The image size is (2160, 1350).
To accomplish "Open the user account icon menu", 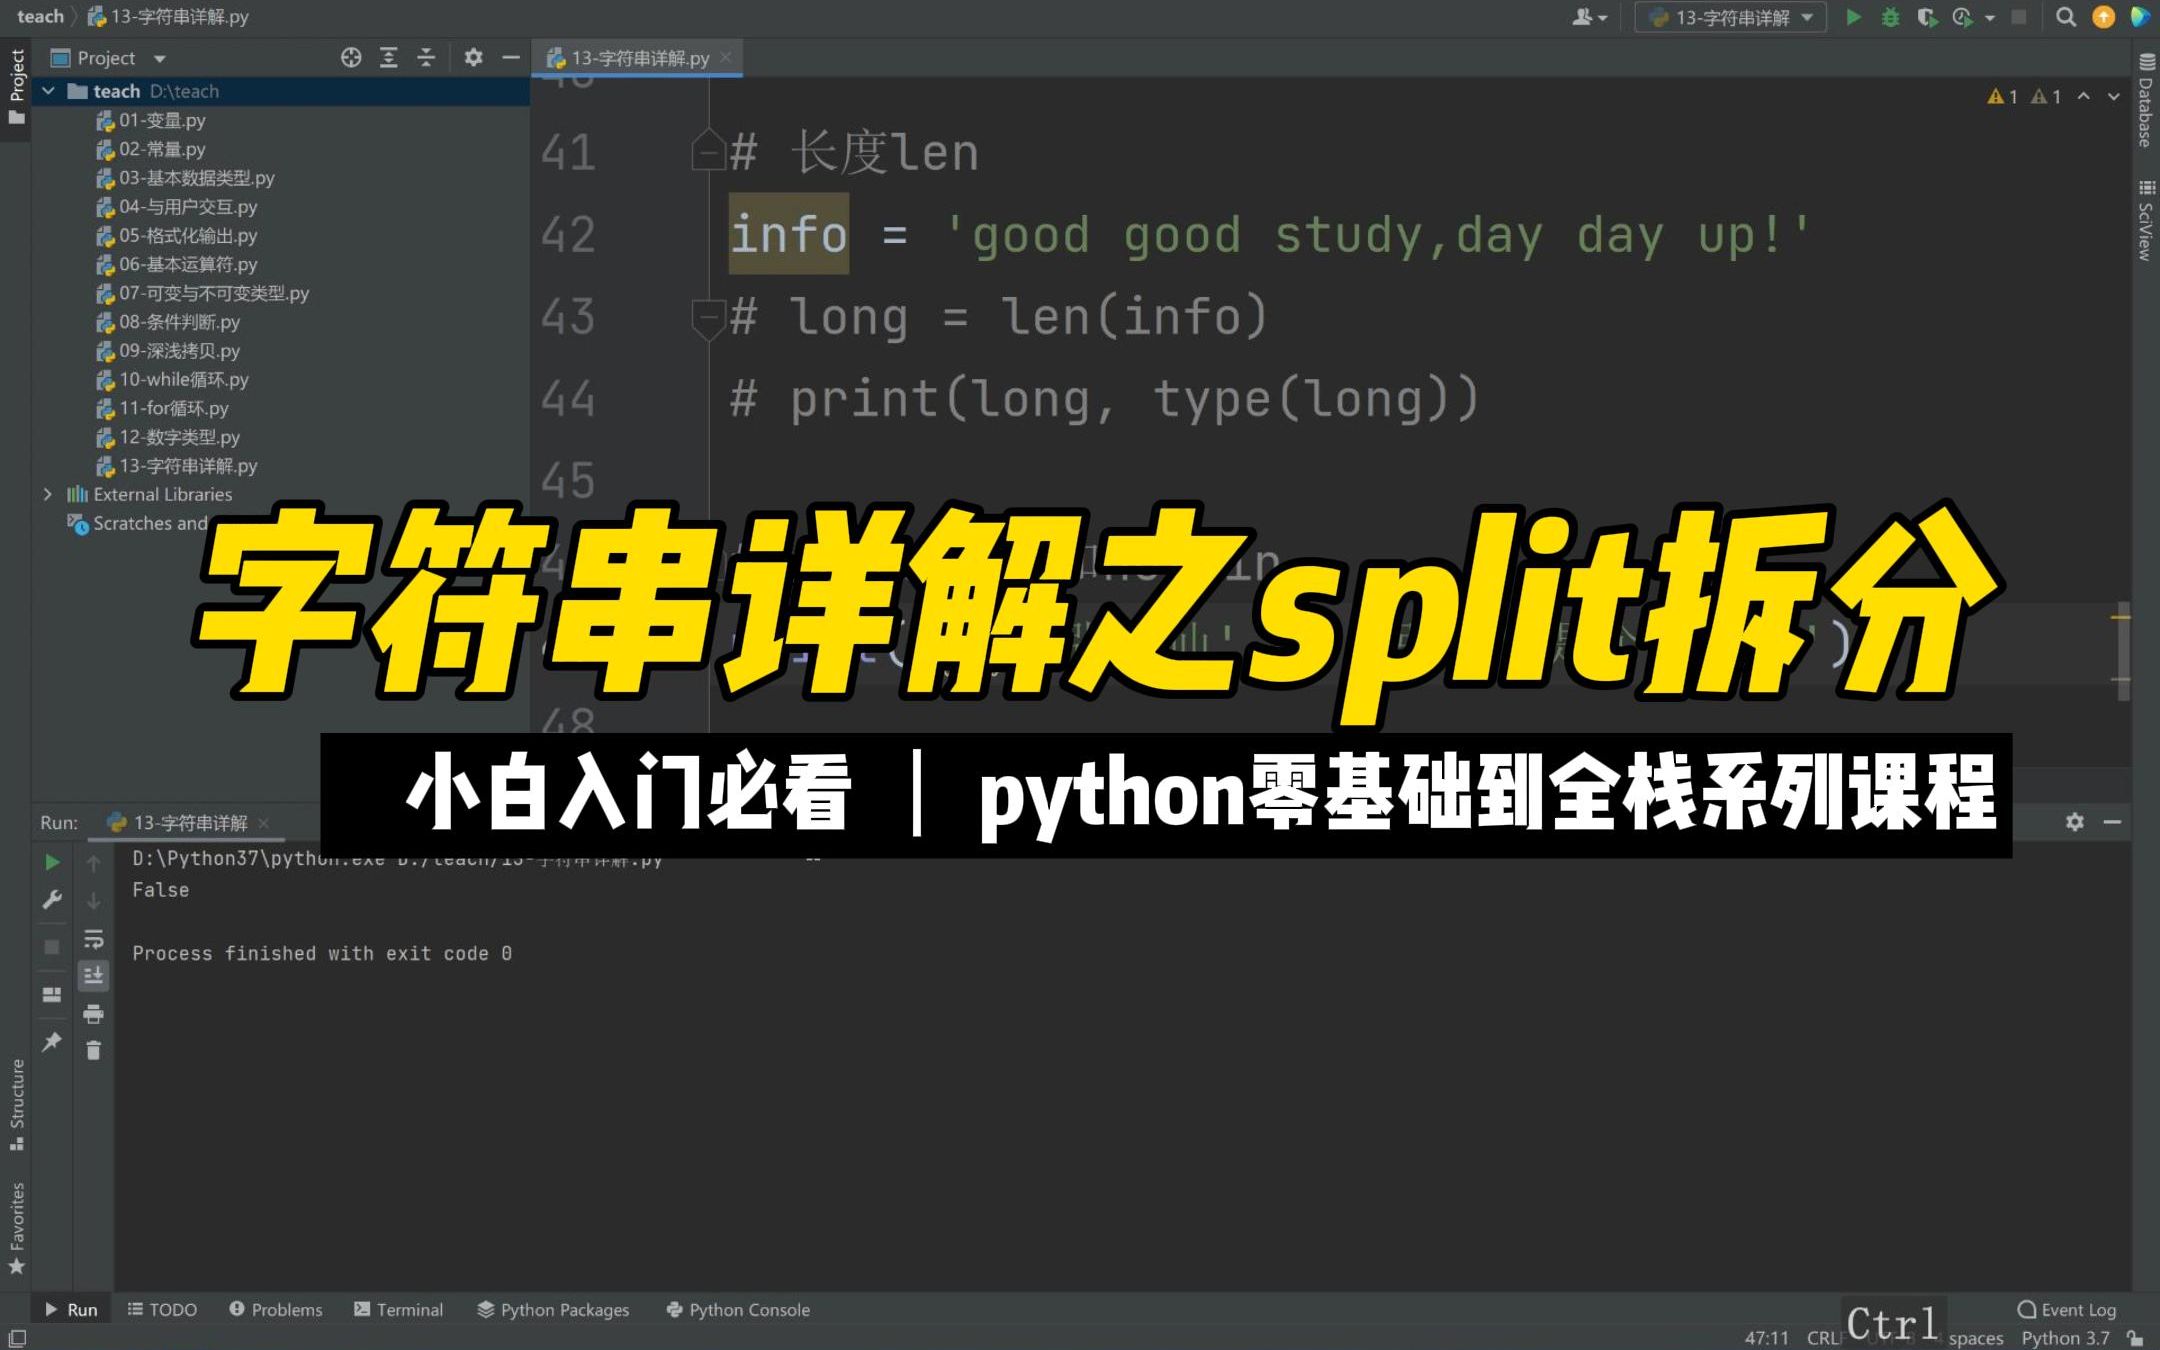I will 1589,17.
